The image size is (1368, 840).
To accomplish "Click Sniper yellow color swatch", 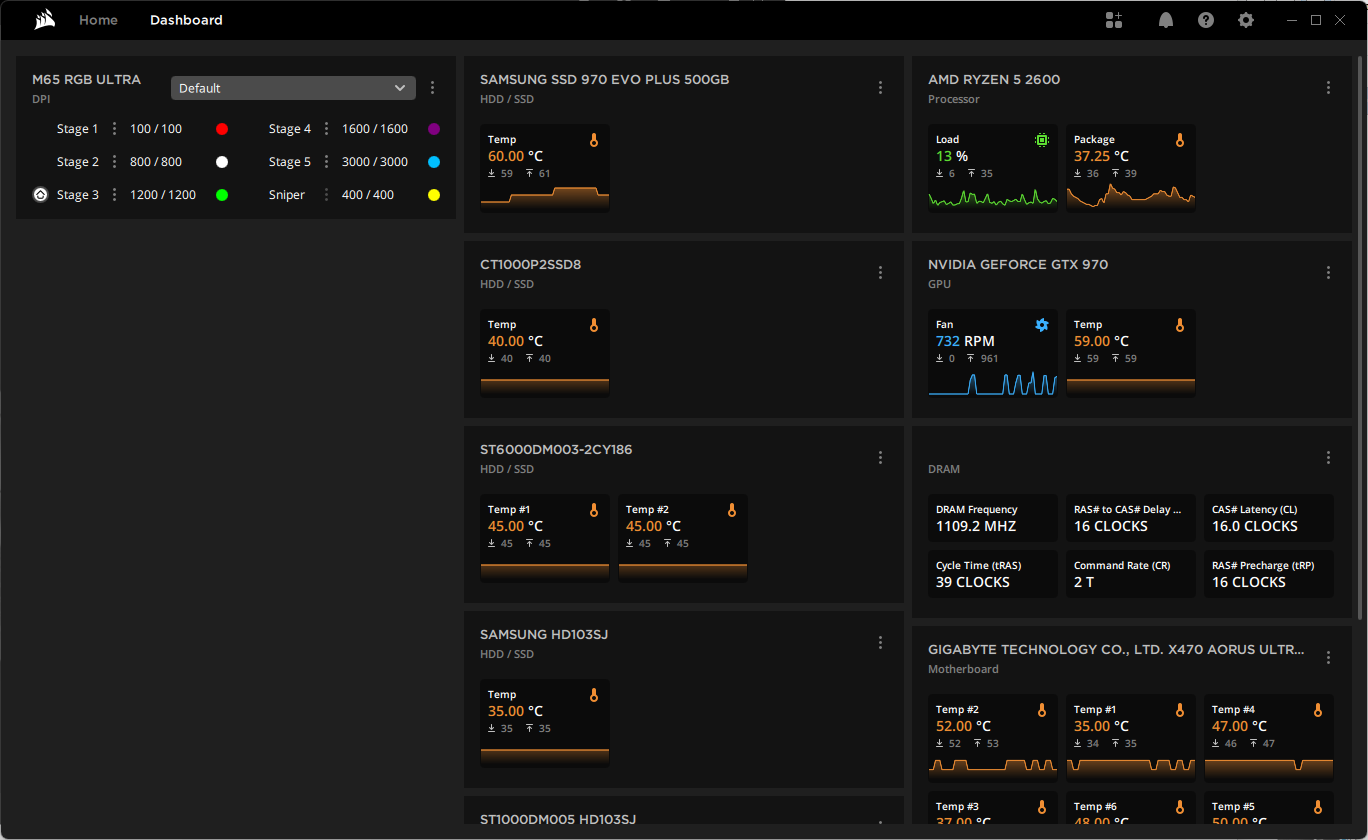I will 434,195.
